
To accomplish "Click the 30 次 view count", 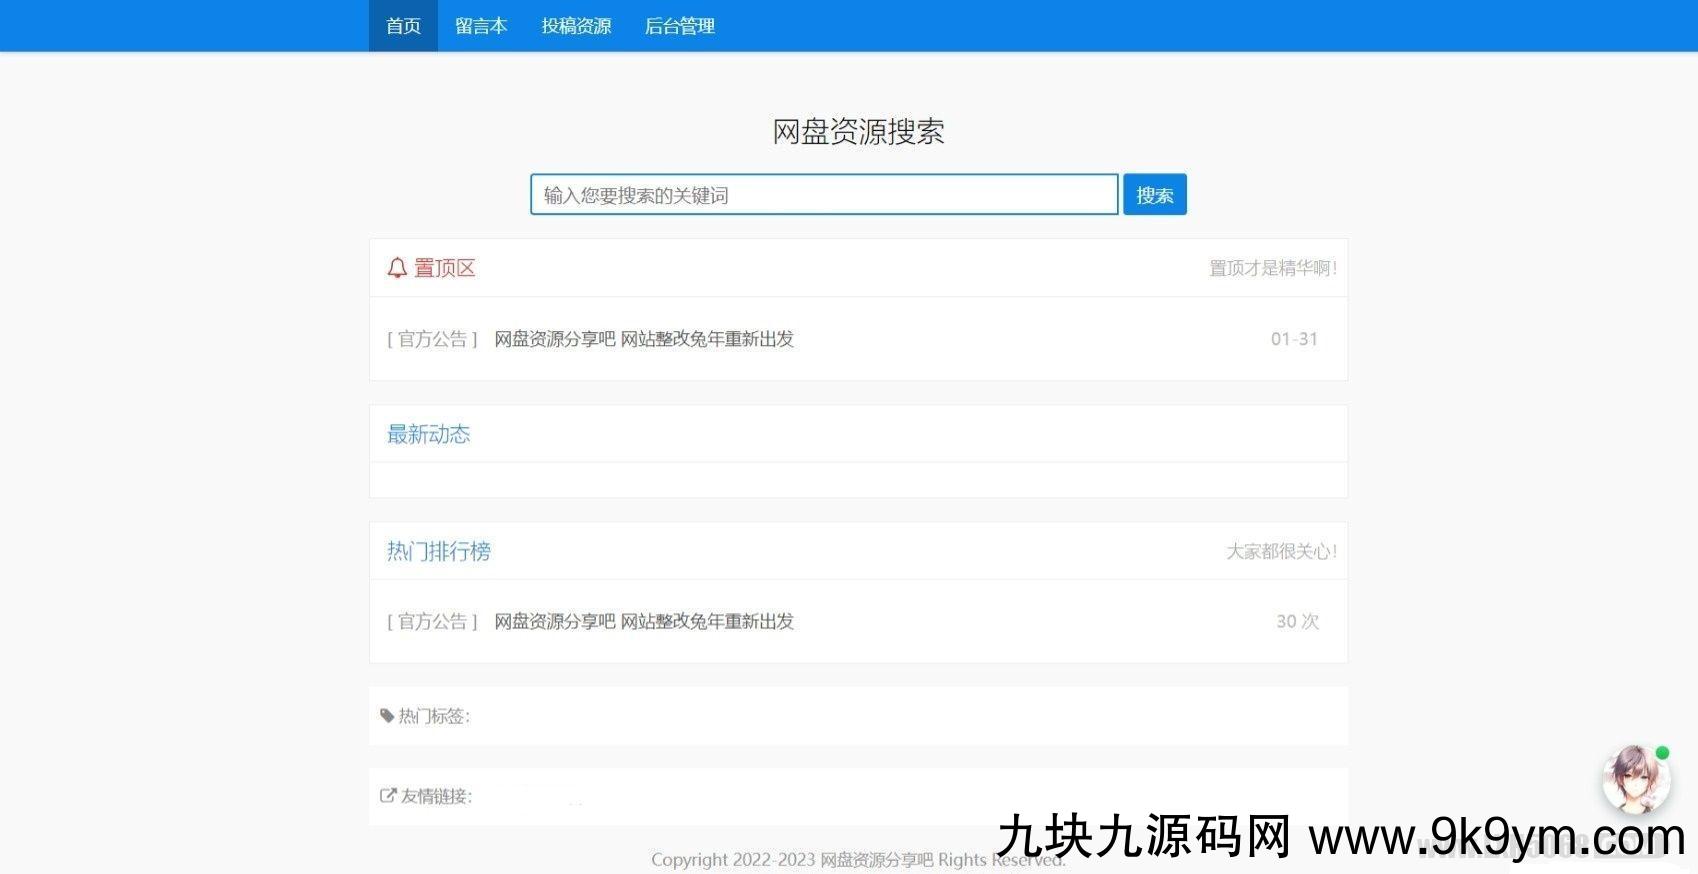I will point(1297,622).
